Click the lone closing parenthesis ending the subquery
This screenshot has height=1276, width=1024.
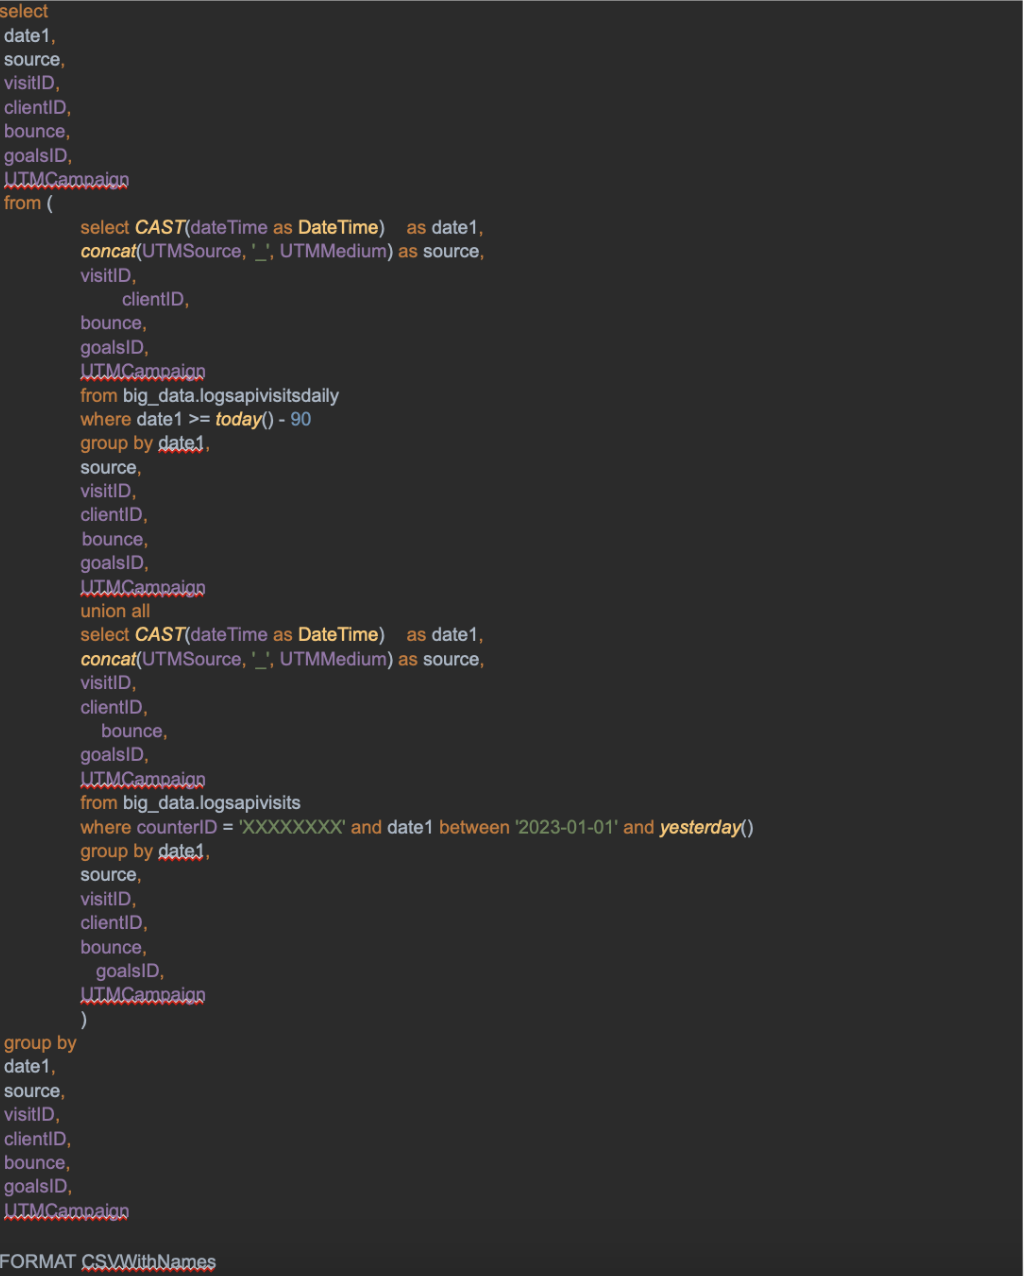pos(84,1019)
